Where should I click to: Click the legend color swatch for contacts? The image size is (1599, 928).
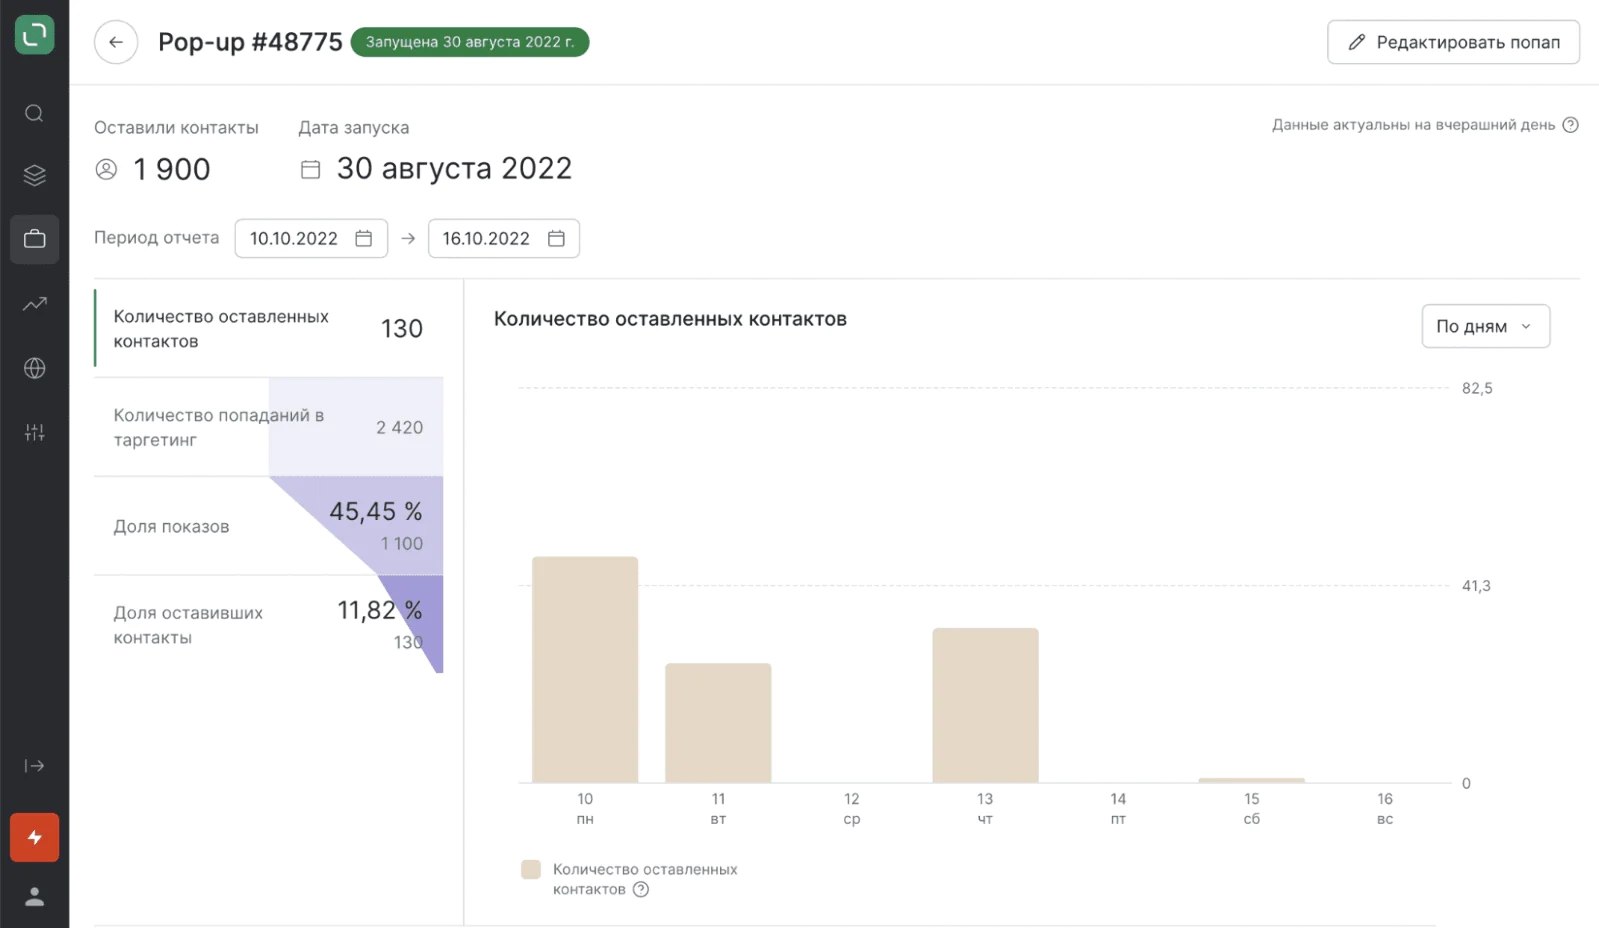(531, 869)
